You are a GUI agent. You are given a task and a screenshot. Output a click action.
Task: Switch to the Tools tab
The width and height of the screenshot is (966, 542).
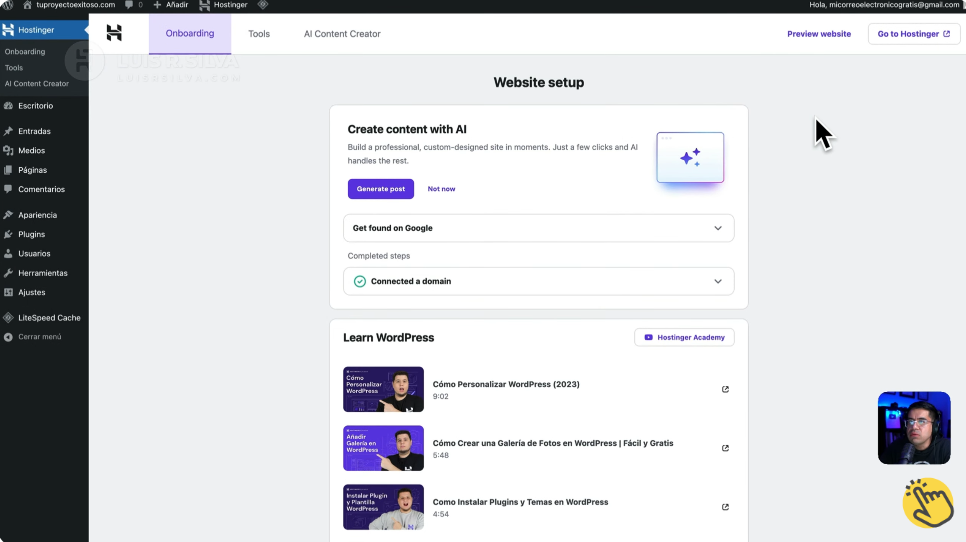coord(259,34)
